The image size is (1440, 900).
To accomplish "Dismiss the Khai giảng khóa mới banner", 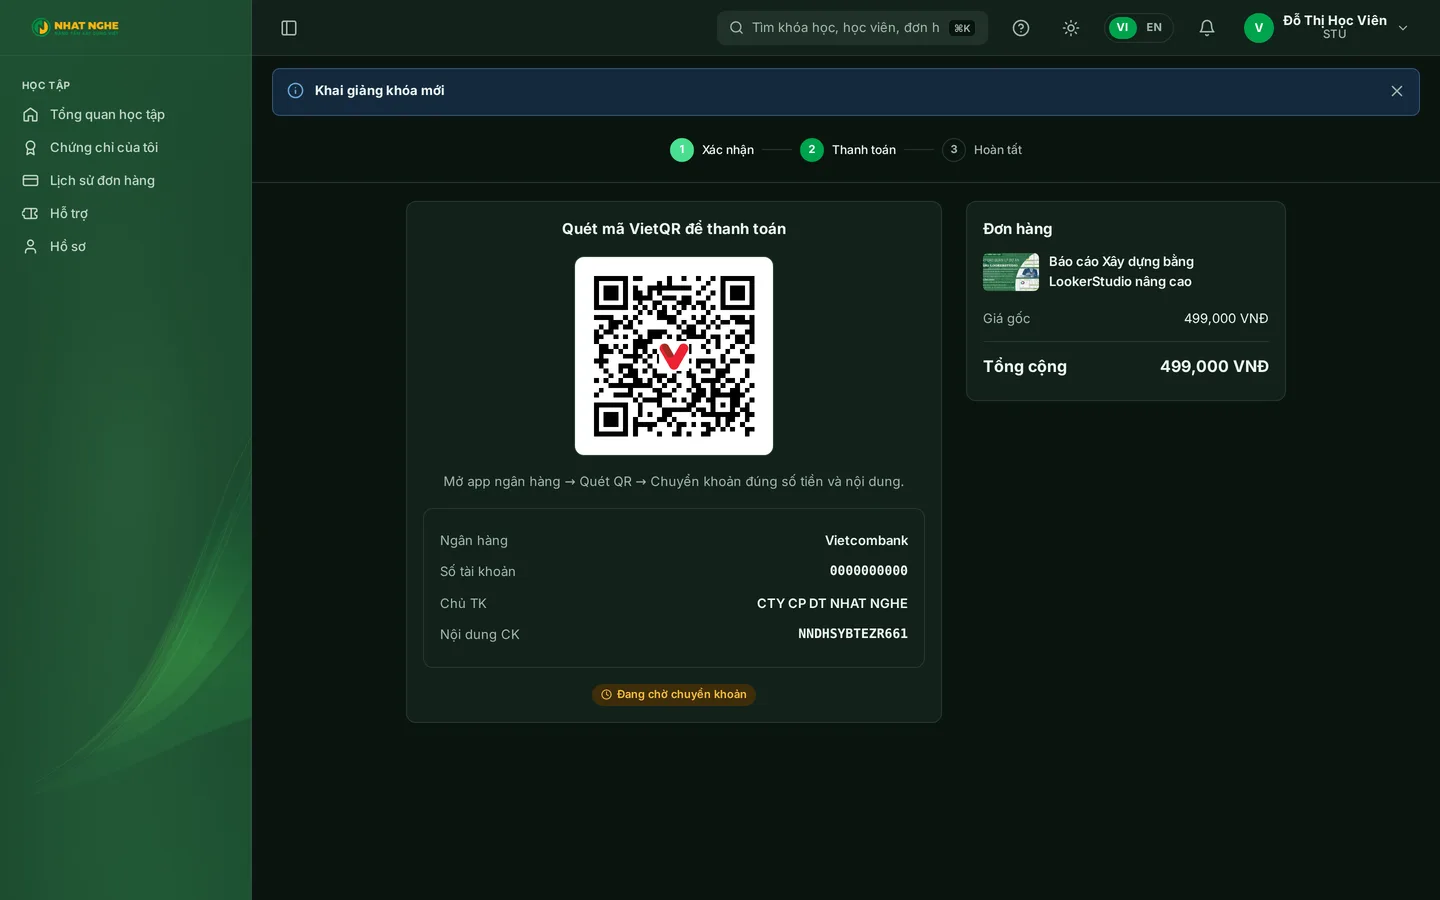I will [x=1397, y=91].
